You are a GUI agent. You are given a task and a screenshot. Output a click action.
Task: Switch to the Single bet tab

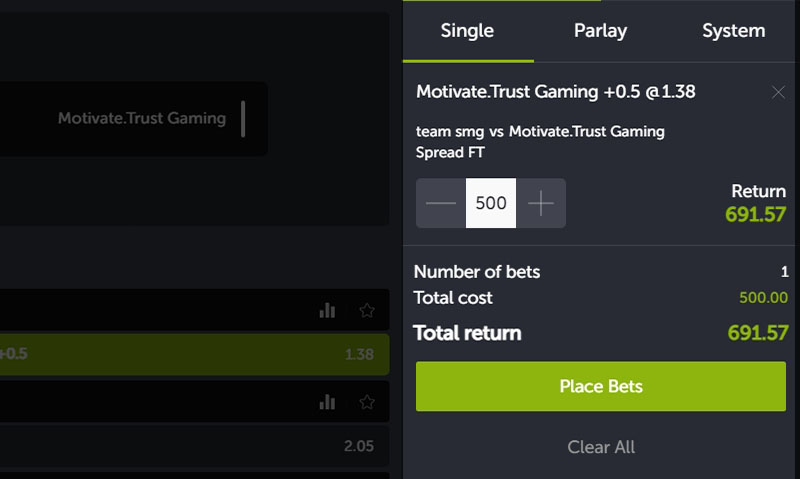[467, 31]
